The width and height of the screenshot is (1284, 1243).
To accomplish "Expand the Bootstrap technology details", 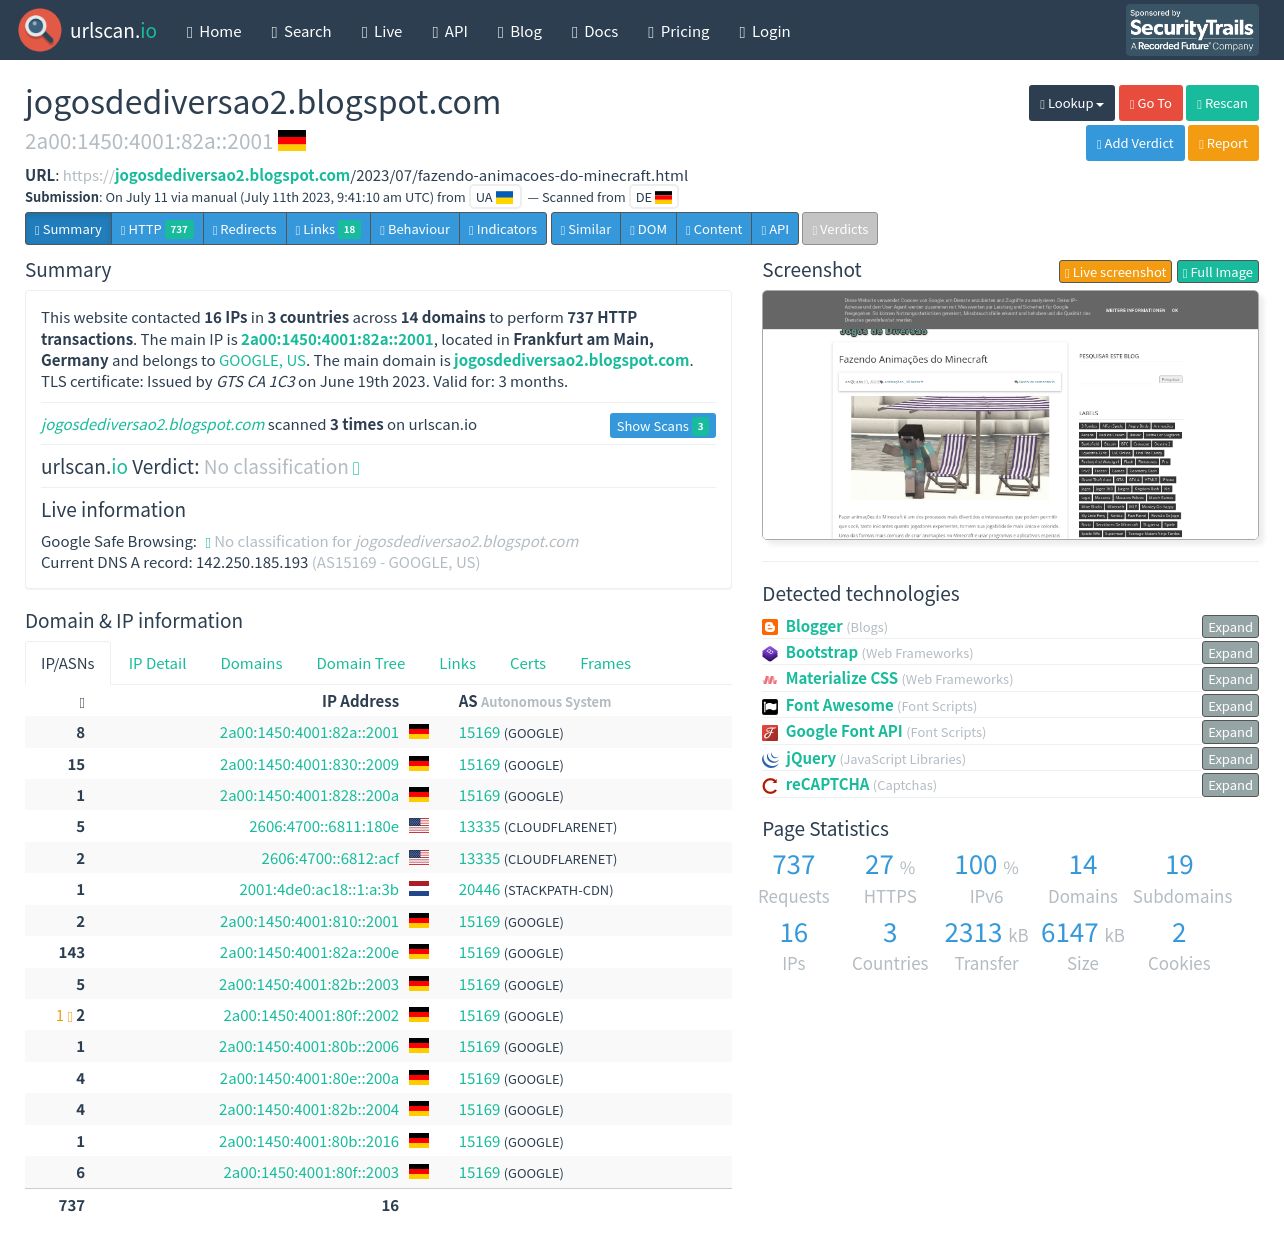I will pyautogui.click(x=1230, y=653).
